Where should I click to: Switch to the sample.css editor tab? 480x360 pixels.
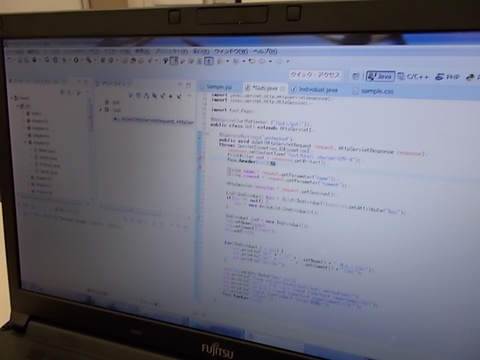coord(373,91)
